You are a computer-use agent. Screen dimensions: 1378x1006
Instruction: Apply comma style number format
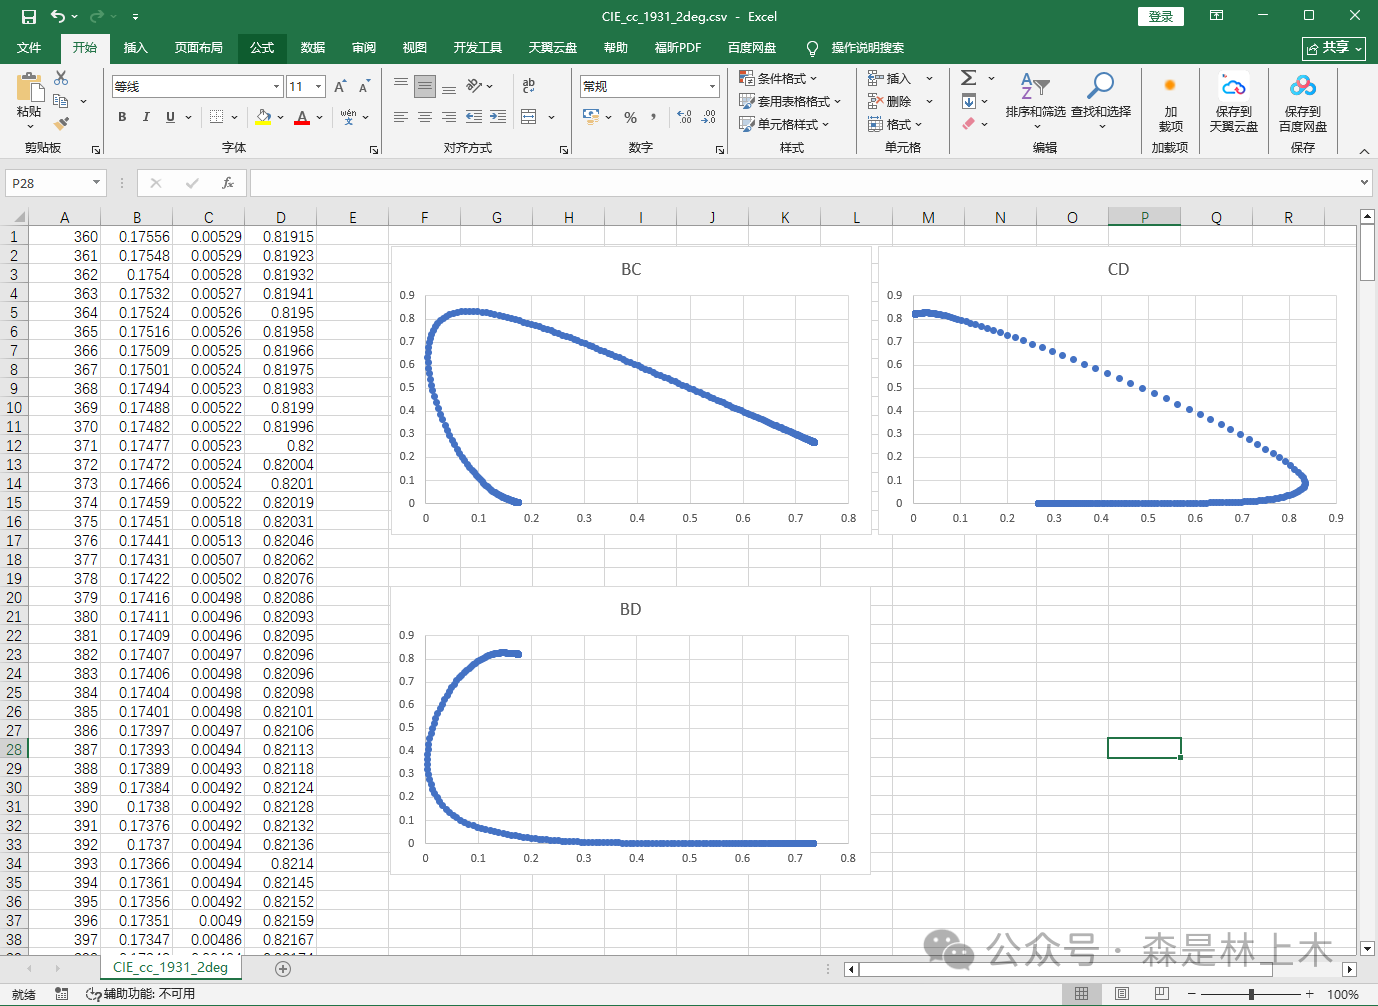(x=654, y=117)
